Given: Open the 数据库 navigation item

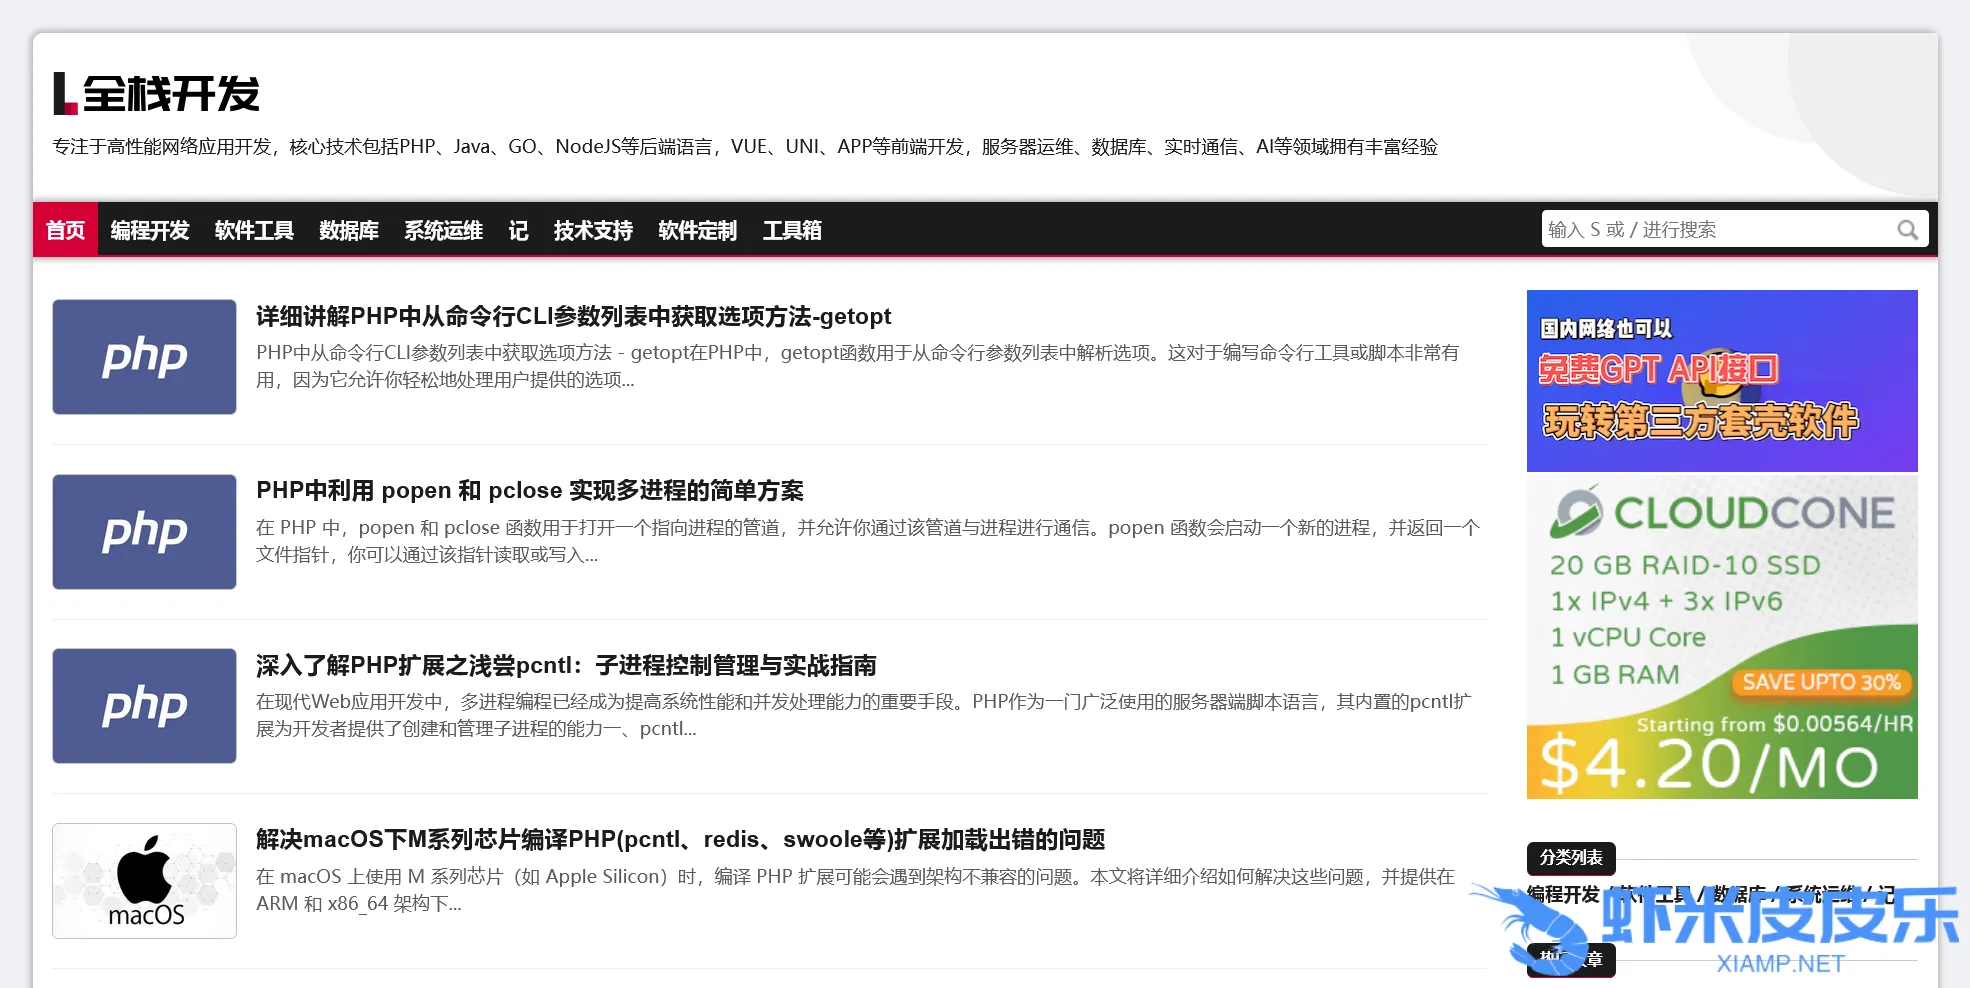Looking at the screenshot, I should click(349, 230).
